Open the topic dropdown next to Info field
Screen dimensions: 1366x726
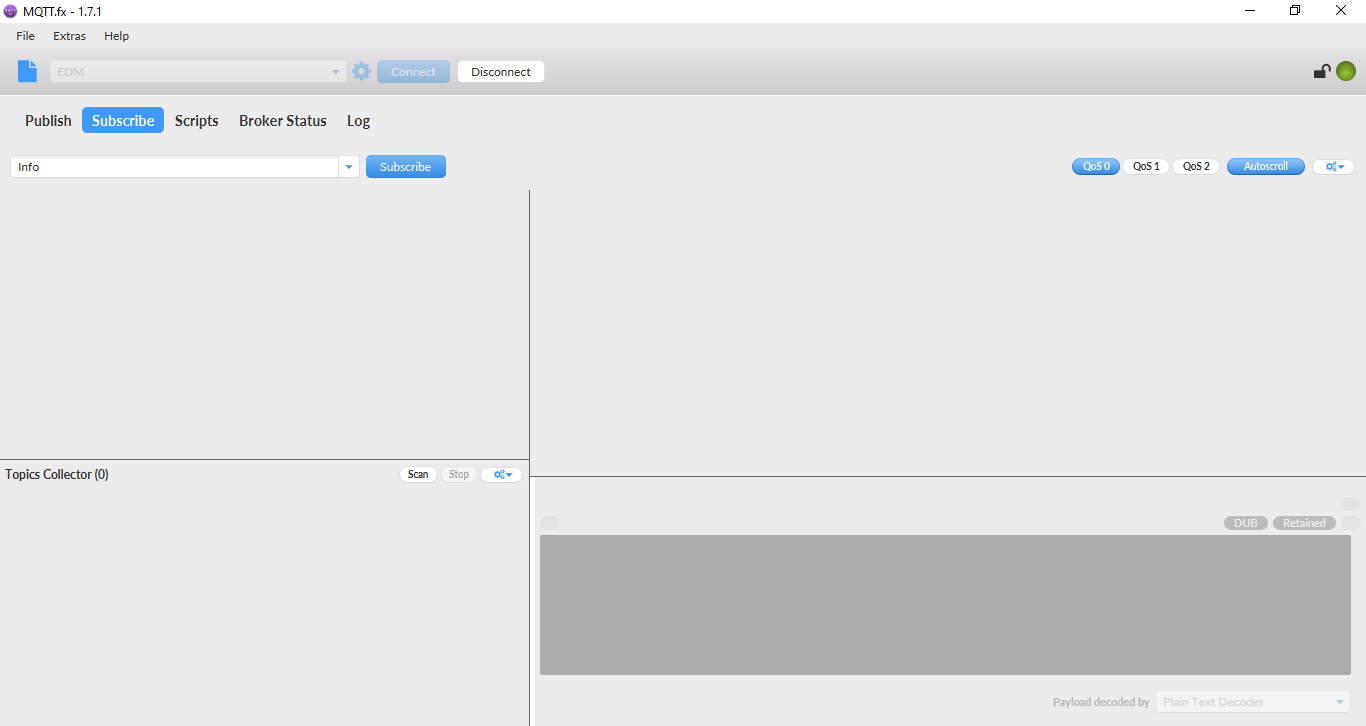click(x=348, y=166)
